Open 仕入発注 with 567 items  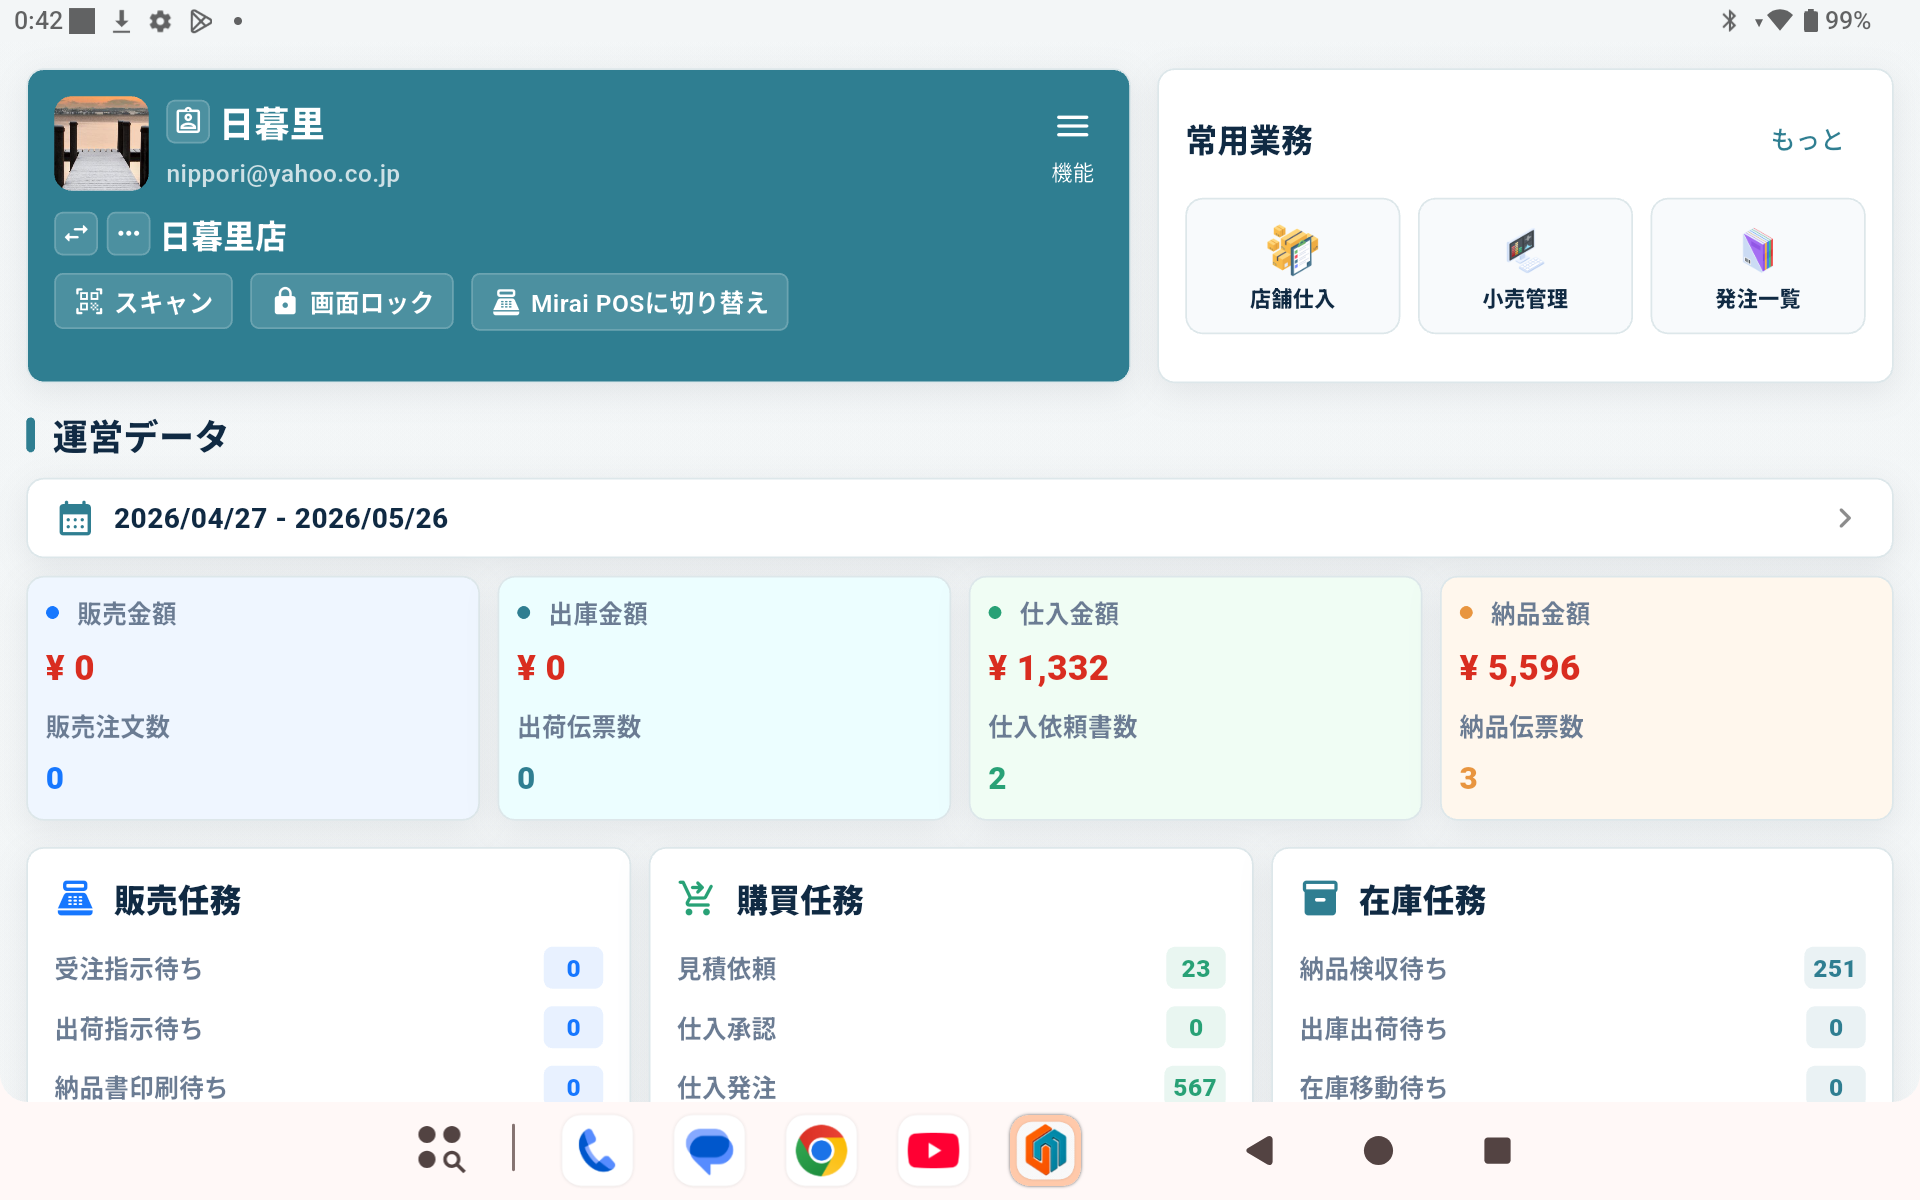951,1086
